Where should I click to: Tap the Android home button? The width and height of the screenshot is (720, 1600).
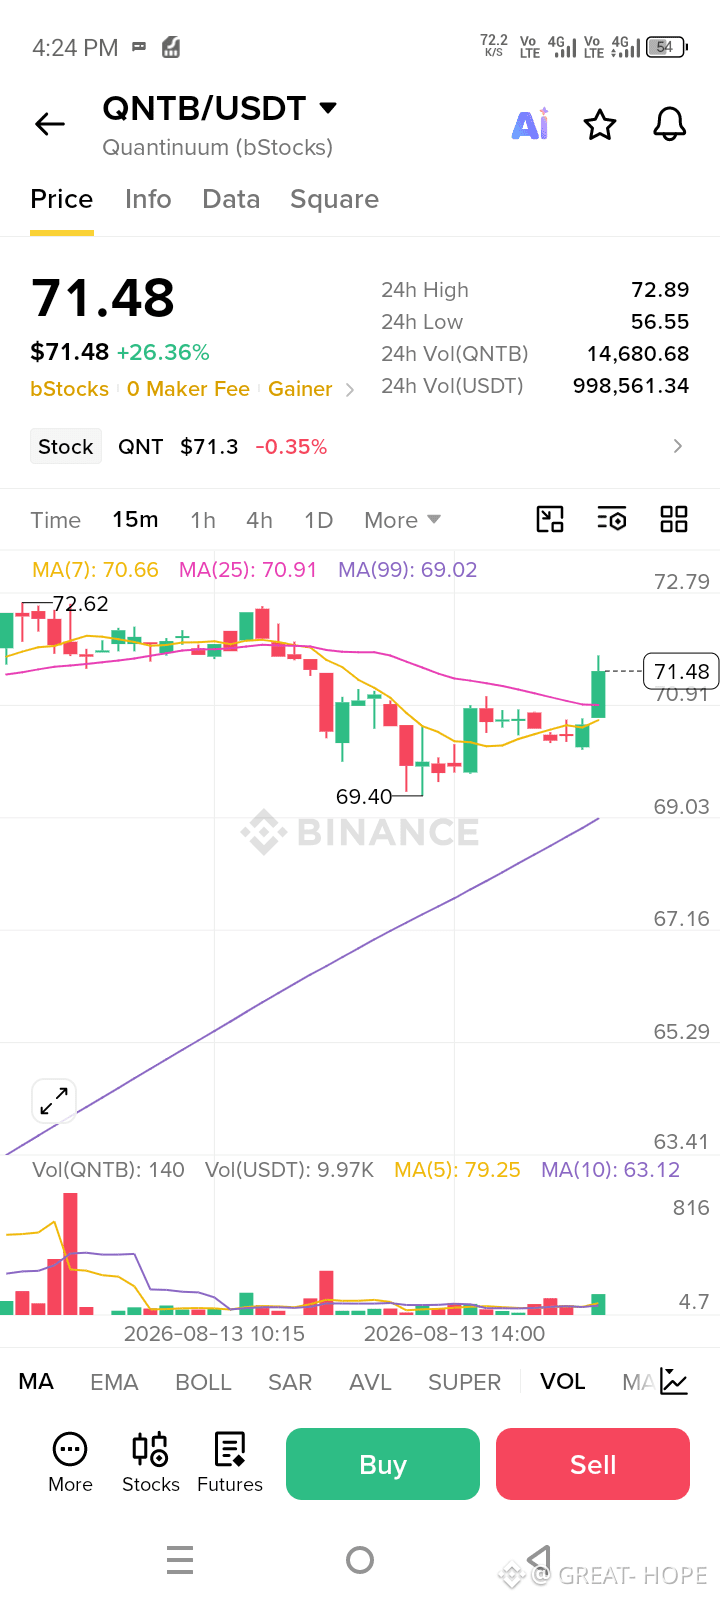(x=360, y=1560)
